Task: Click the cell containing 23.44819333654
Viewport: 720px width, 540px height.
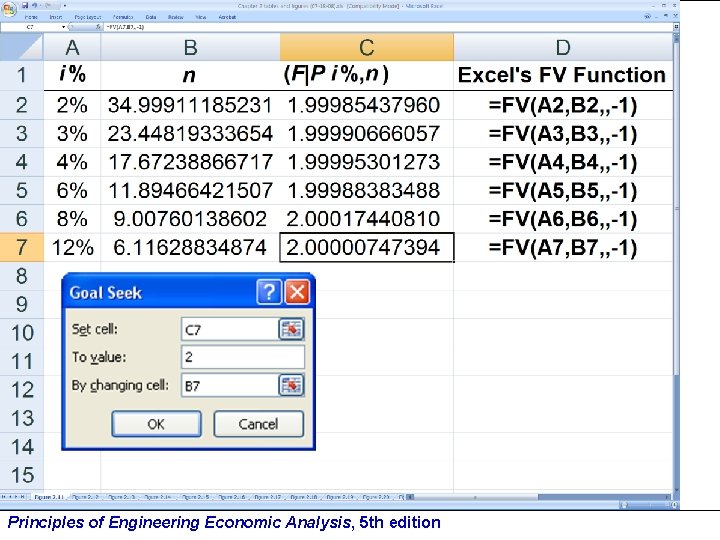Action: (190, 134)
